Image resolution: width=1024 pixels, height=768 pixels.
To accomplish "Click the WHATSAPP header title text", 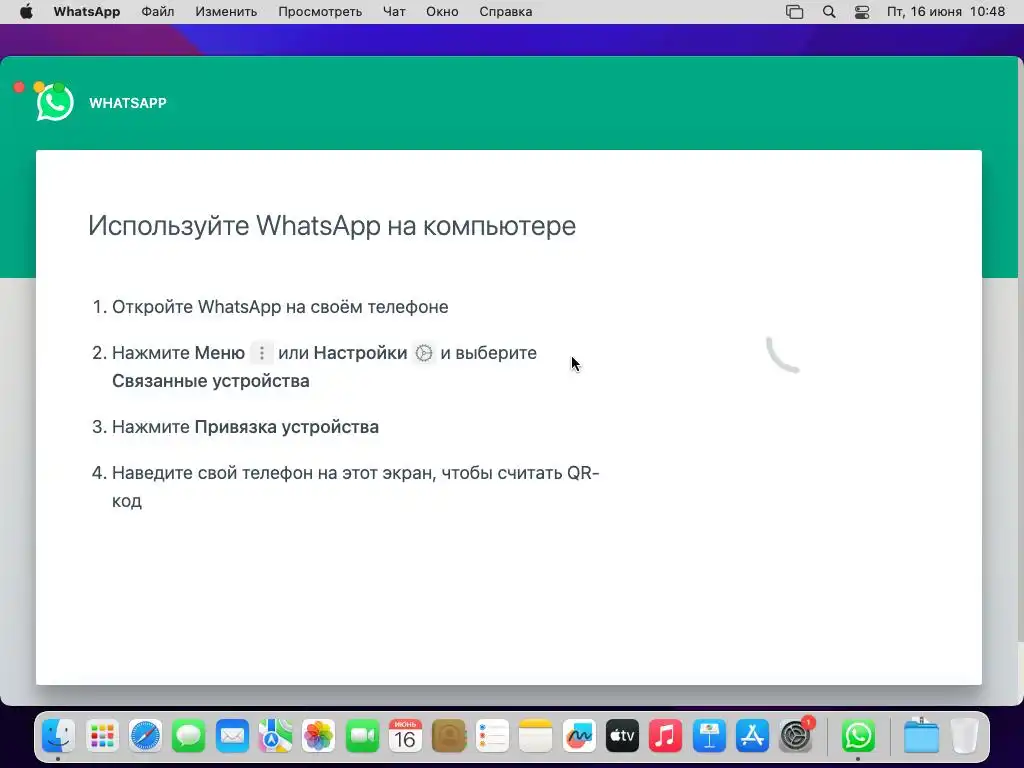I will 128,103.
